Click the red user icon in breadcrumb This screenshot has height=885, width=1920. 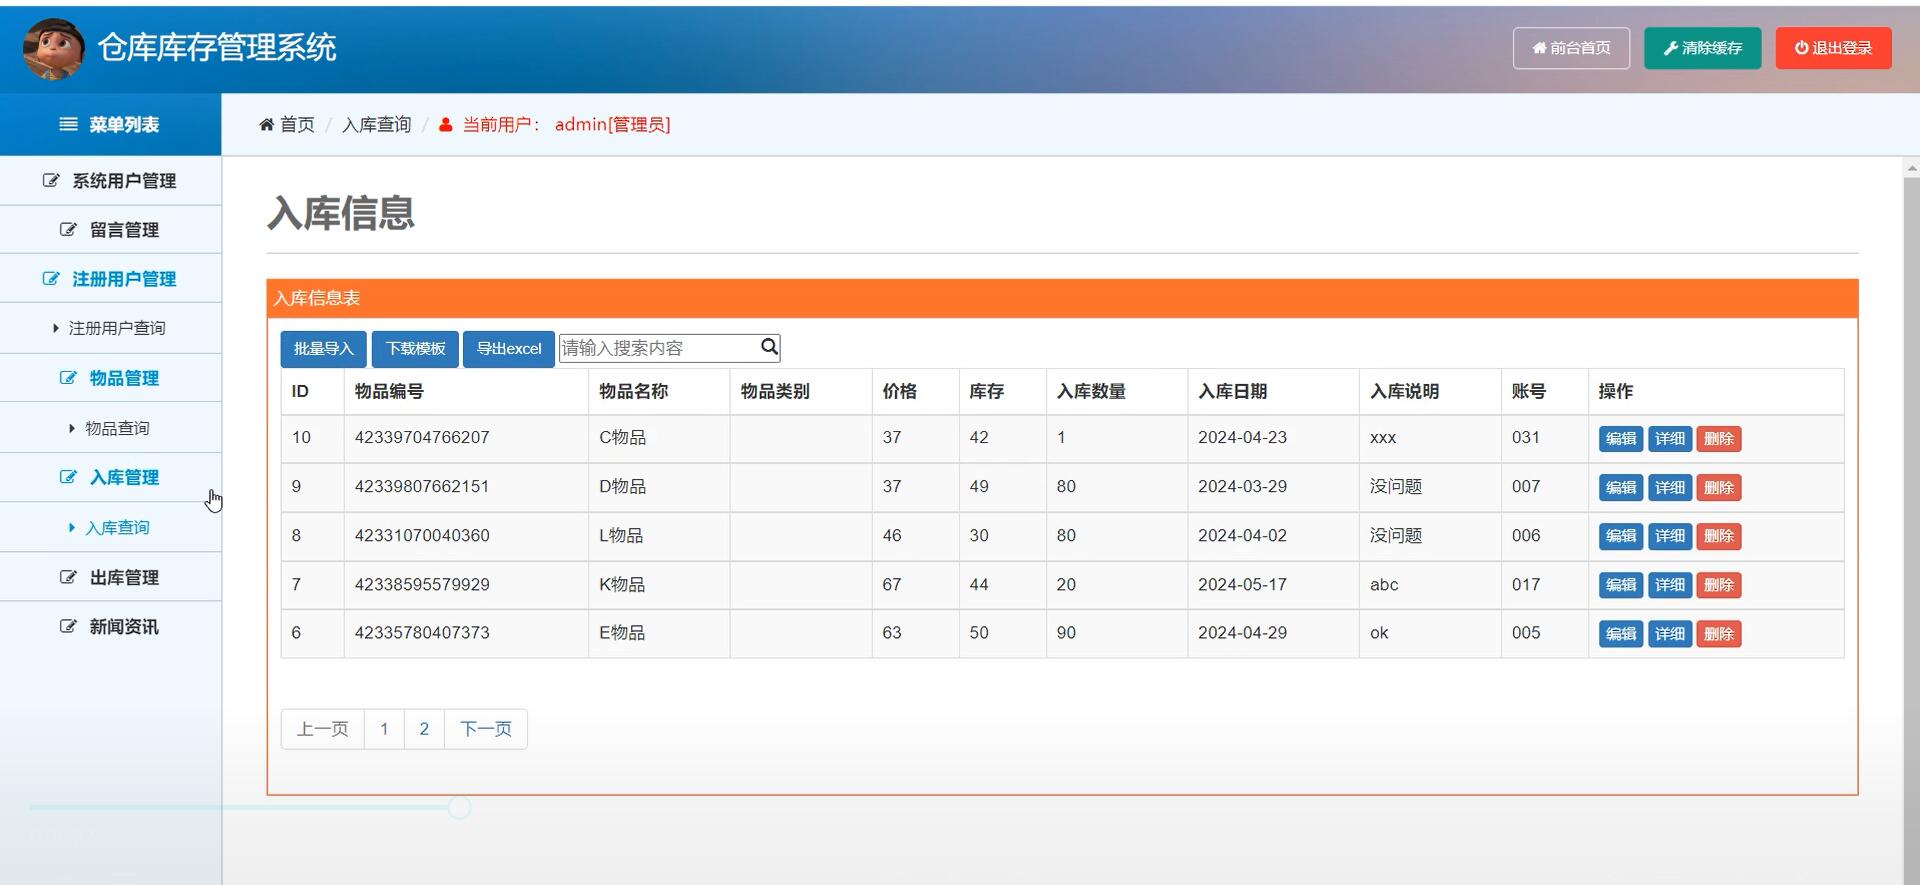(x=445, y=125)
